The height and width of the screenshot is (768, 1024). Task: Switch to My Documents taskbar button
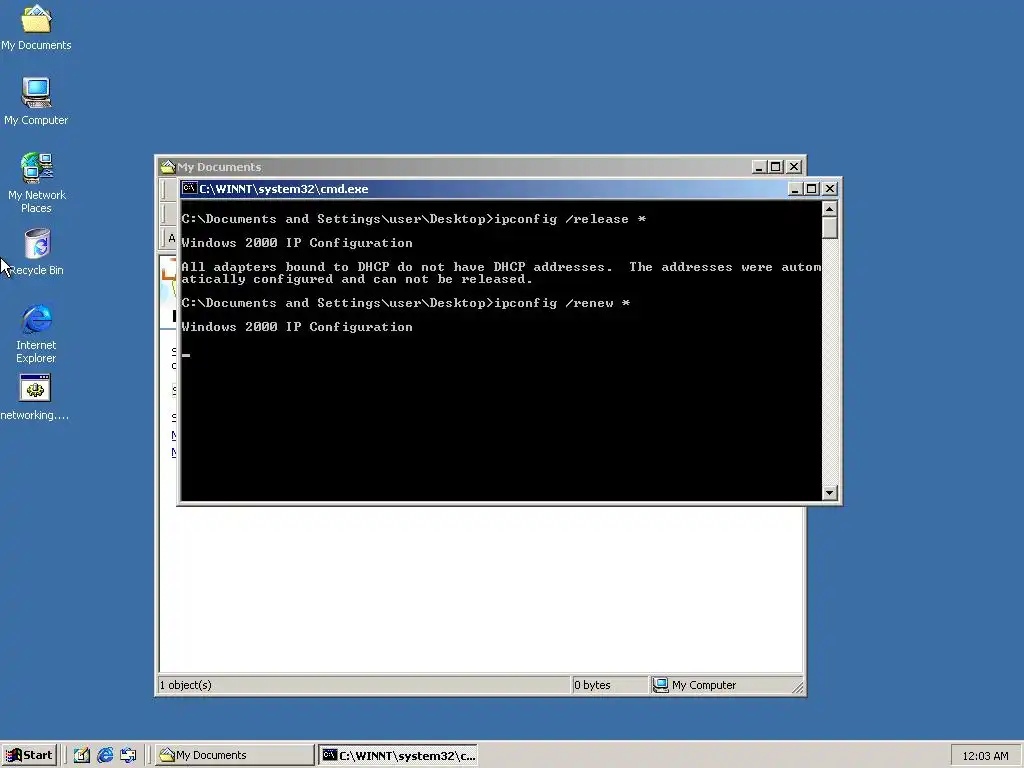coord(235,755)
